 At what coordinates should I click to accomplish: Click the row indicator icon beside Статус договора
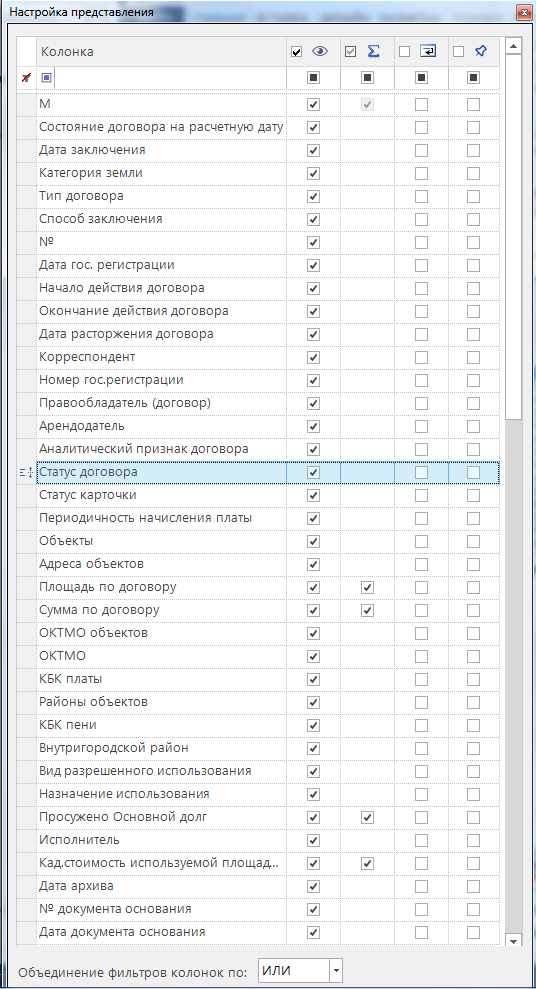click(x=26, y=472)
